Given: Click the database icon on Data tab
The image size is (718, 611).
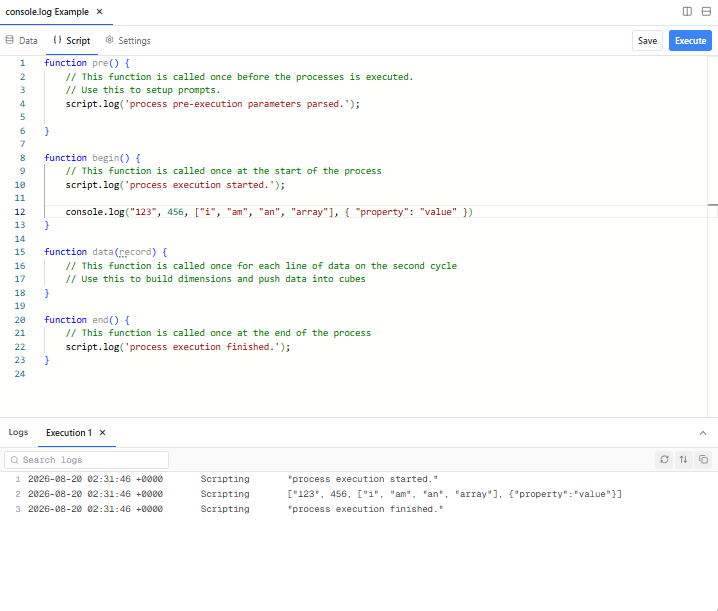Looking at the screenshot, I should (x=10, y=40).
